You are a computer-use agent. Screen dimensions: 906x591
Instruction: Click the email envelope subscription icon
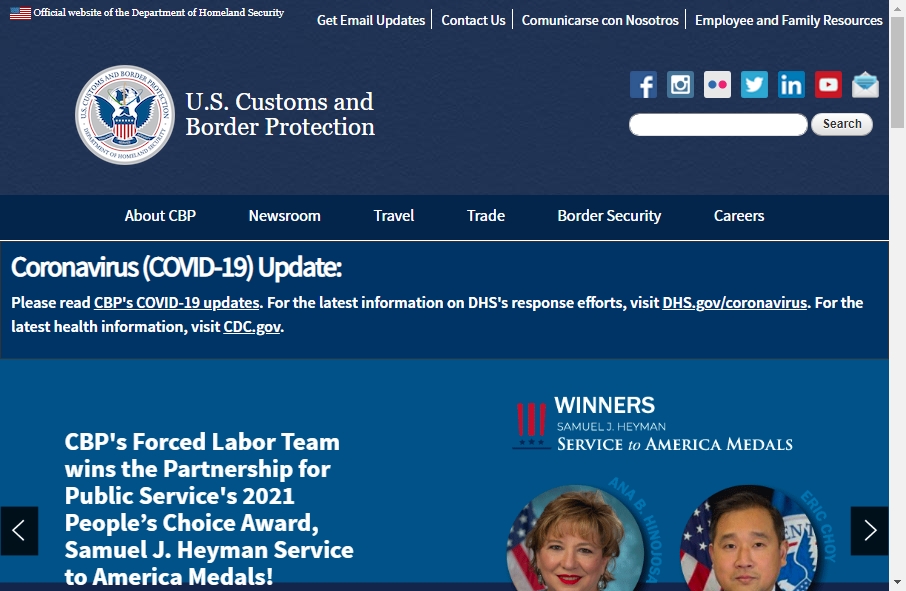pyautogui.click(x=865, y=85)
